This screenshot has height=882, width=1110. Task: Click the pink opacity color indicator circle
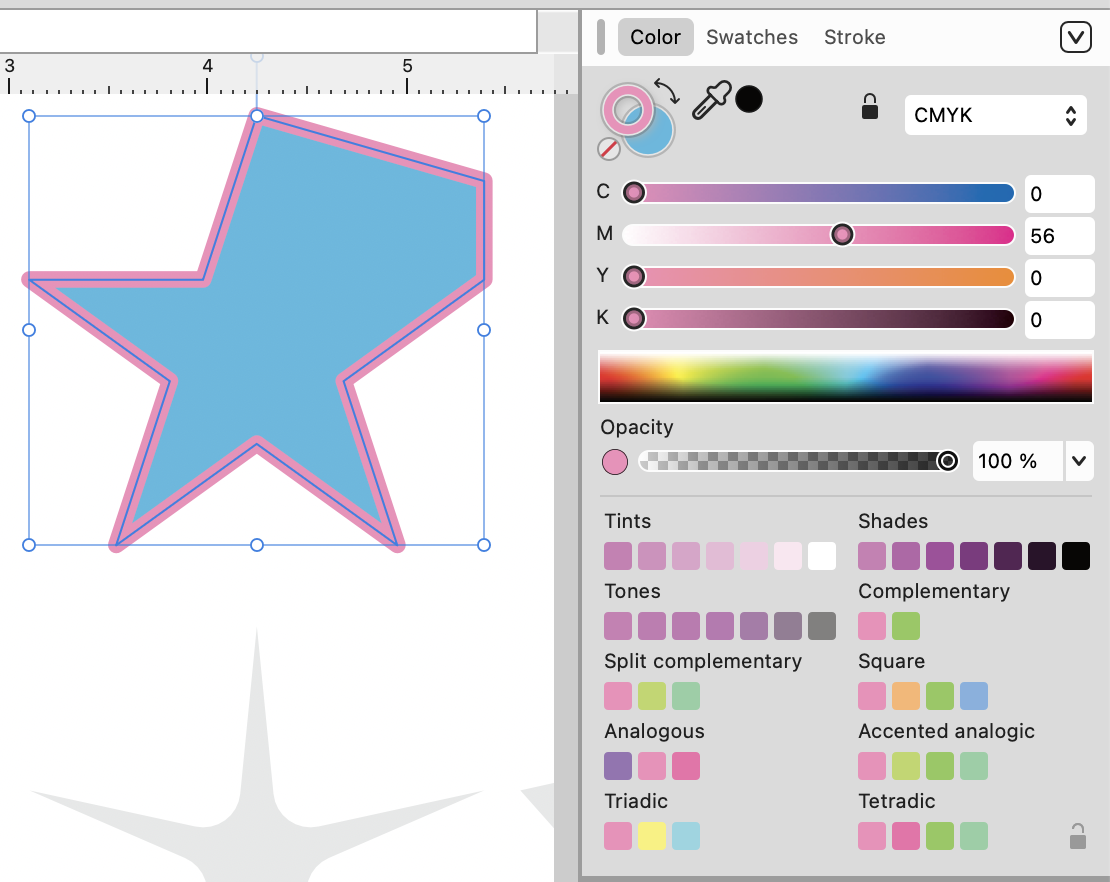615,461
